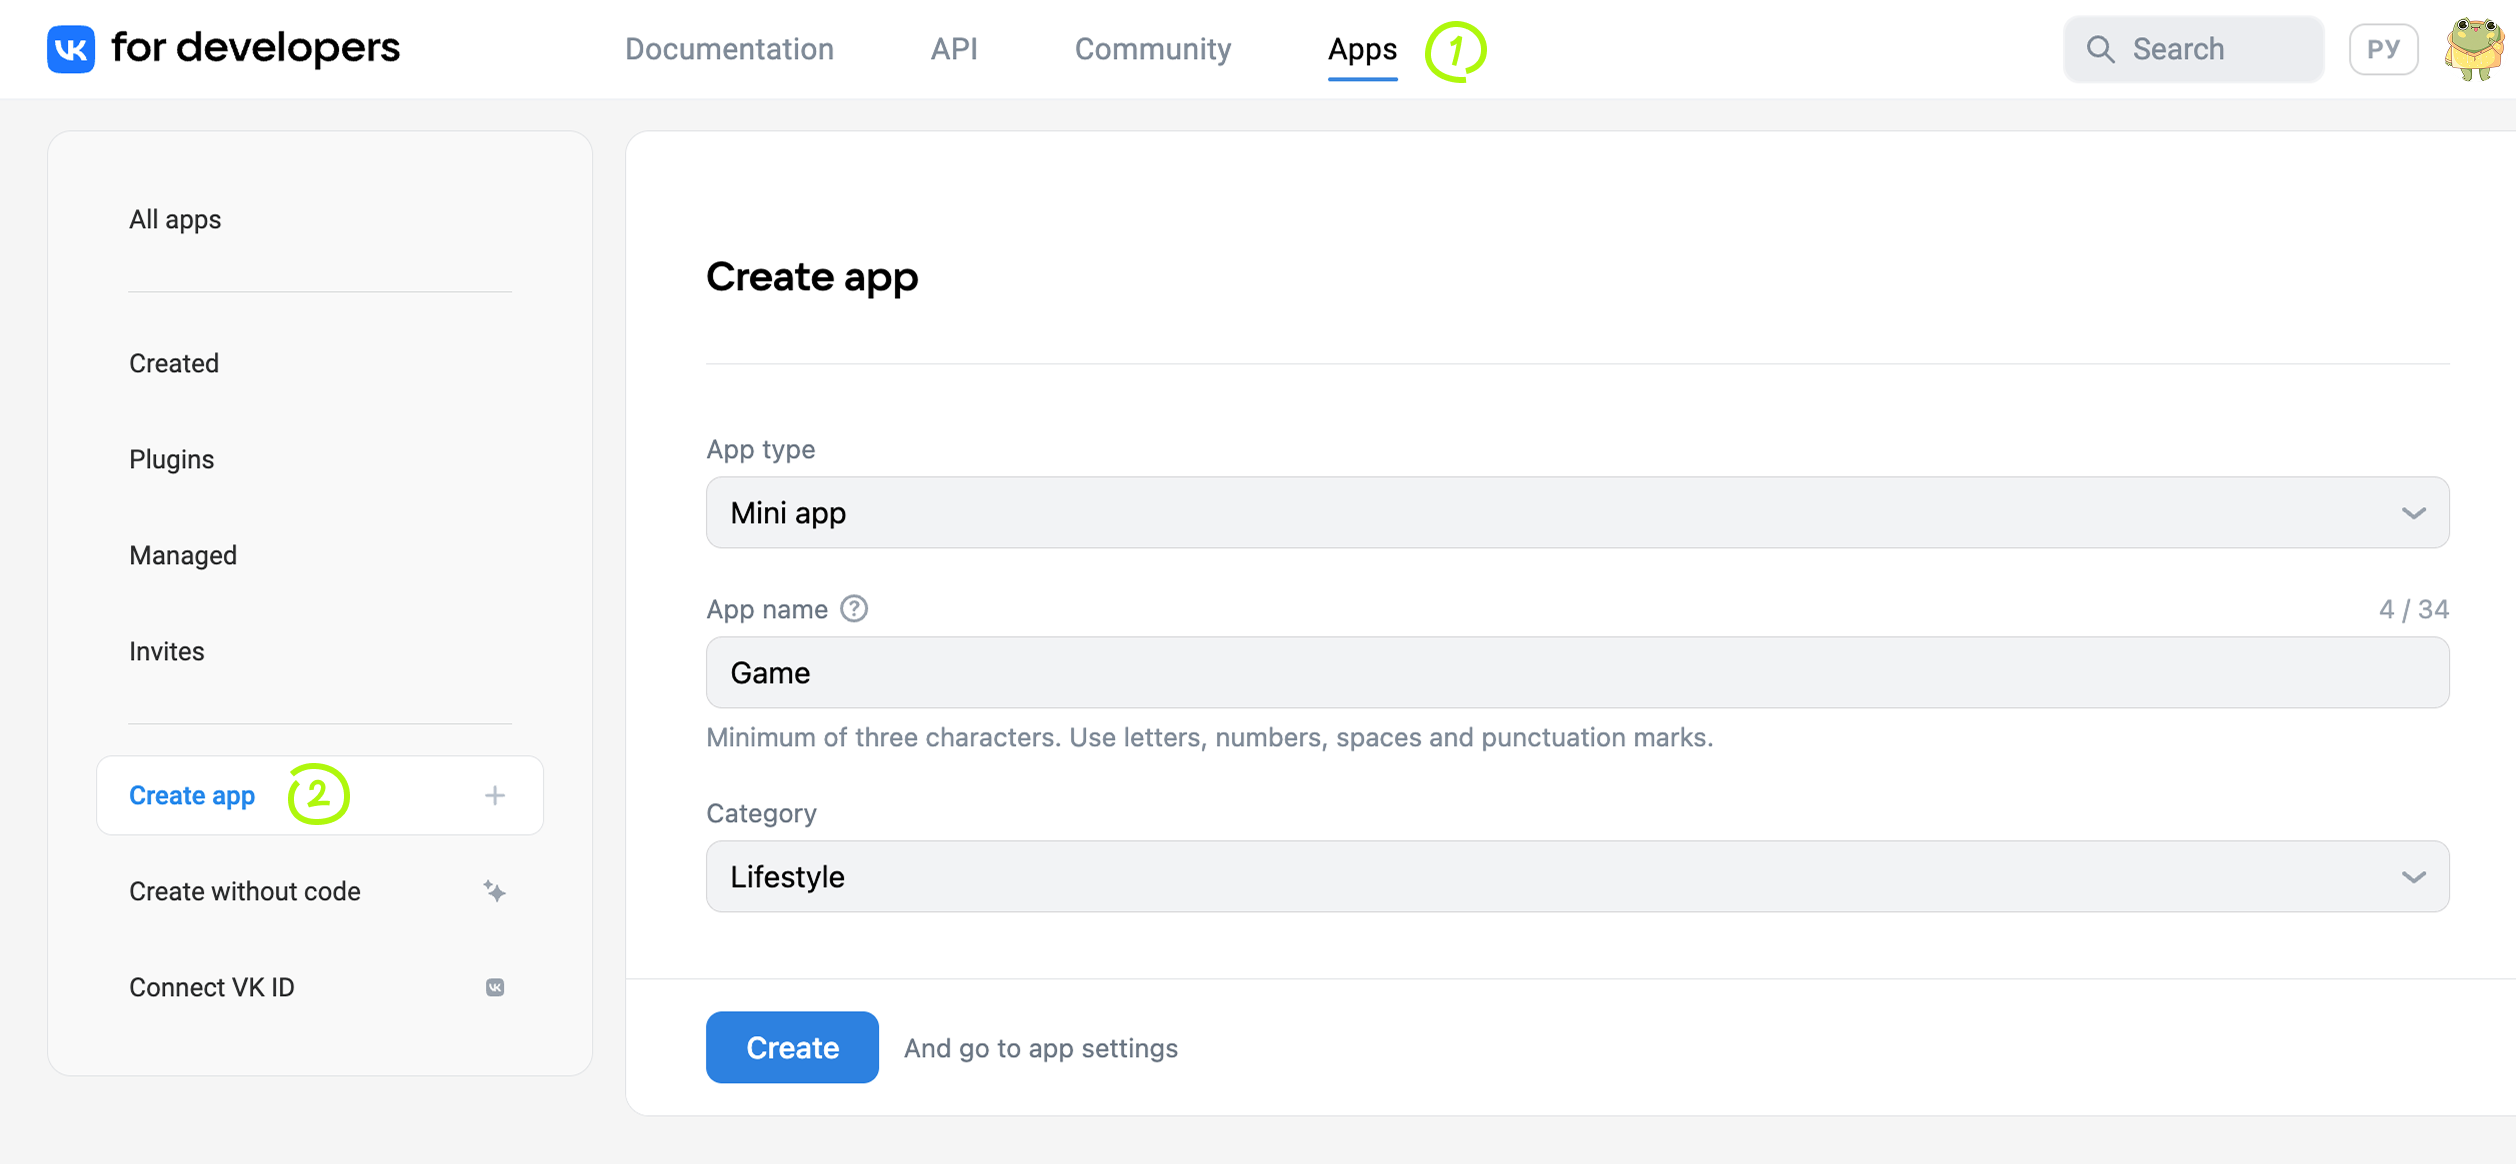Switch language with the РУ button
Viewport: 2516px width, 1164px height.
[x=2383, y=49]
